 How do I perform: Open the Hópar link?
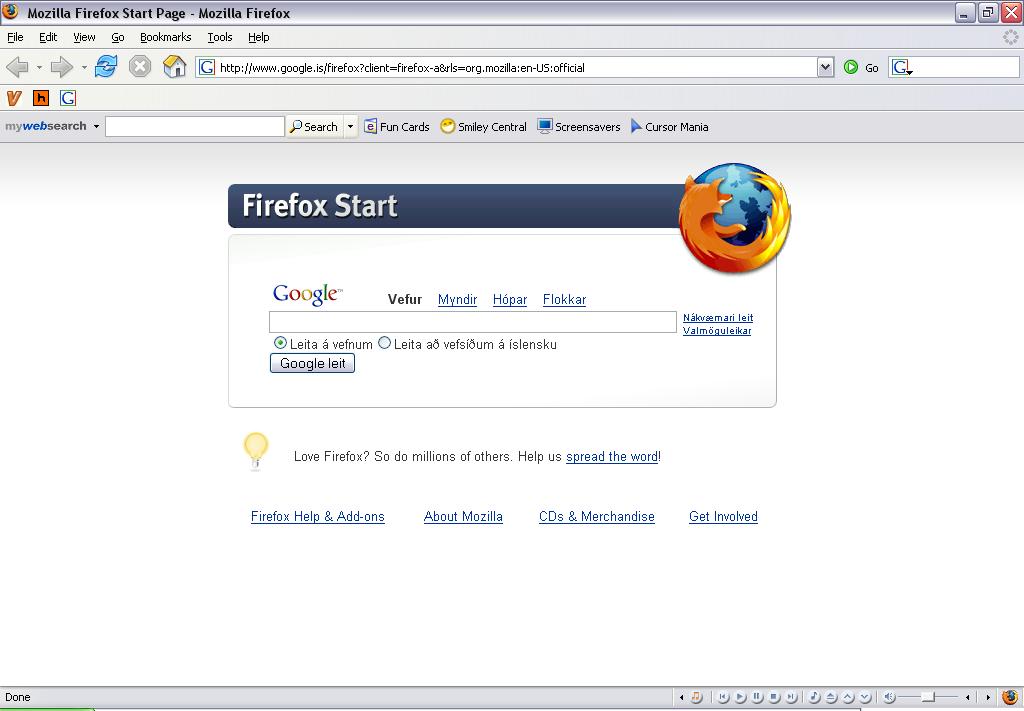click(509, 299)
